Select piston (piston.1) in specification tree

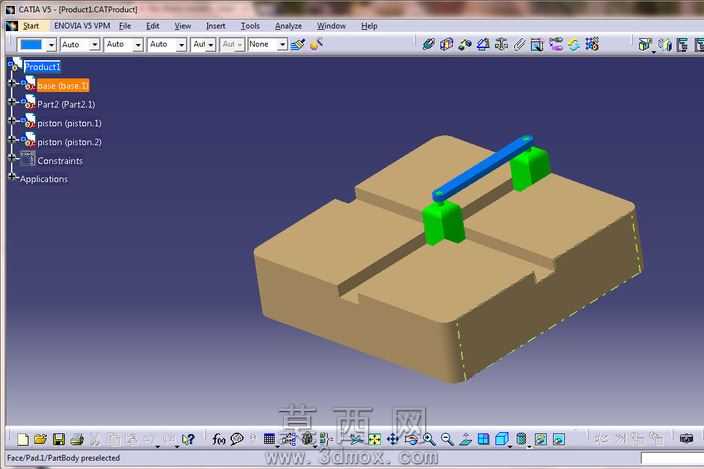pos(69,123)
